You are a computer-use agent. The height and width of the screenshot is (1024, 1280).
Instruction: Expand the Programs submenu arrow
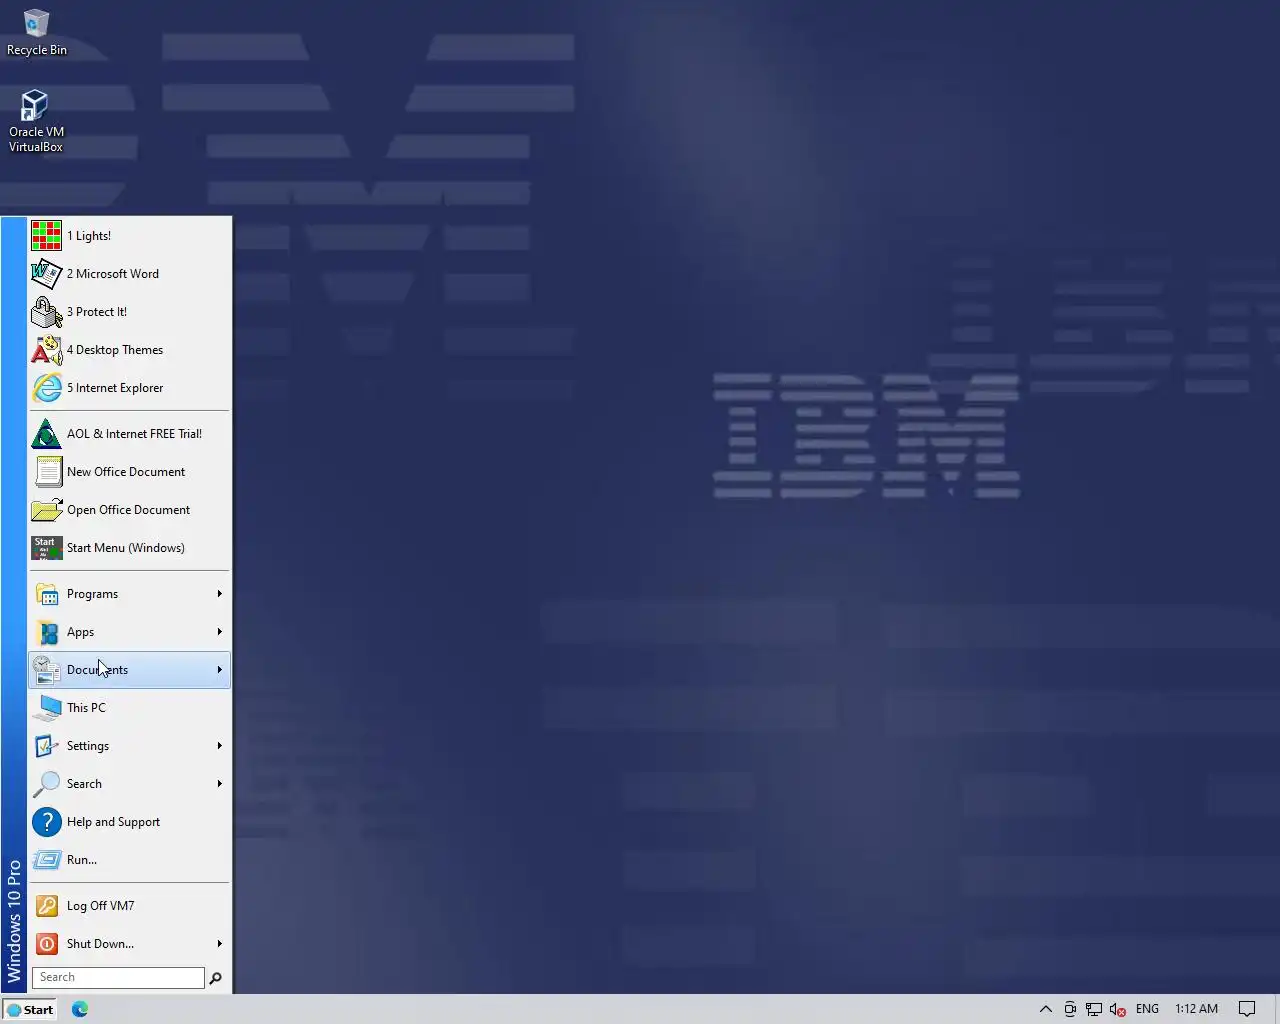point(219,594)
